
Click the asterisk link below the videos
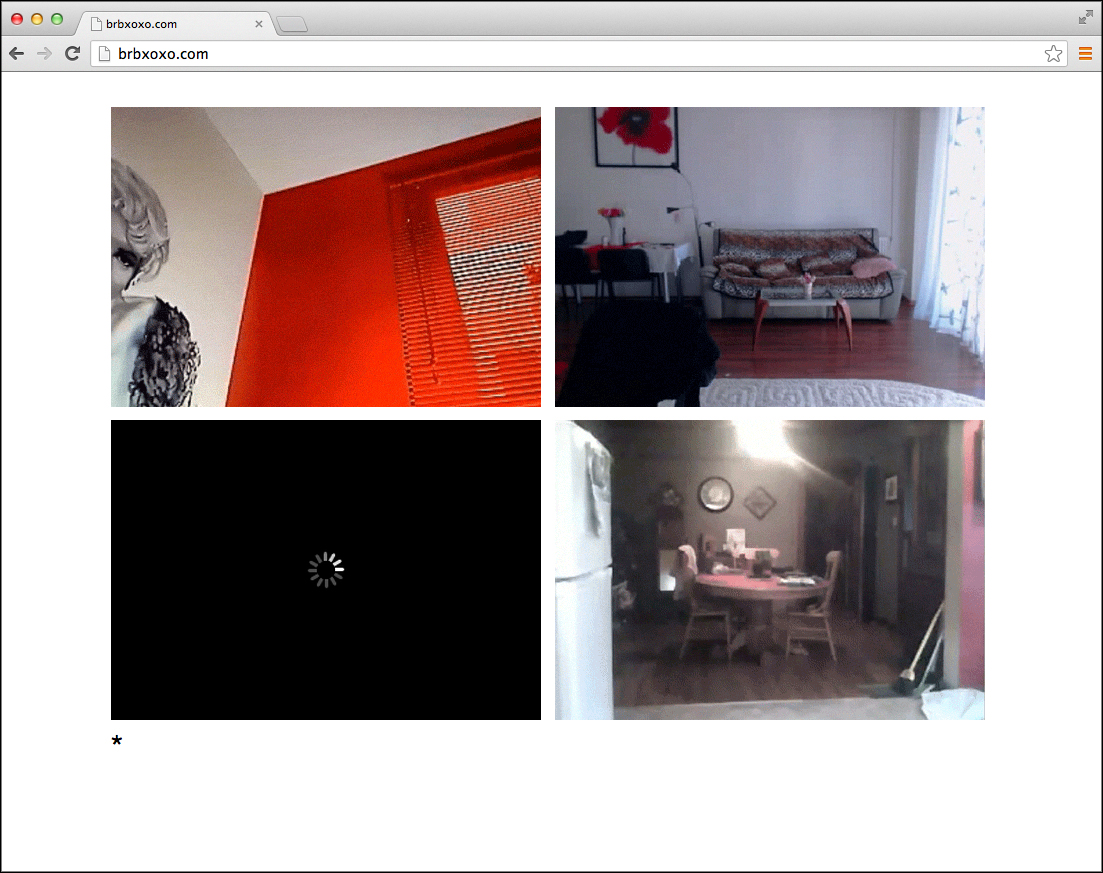click(117, 741)
